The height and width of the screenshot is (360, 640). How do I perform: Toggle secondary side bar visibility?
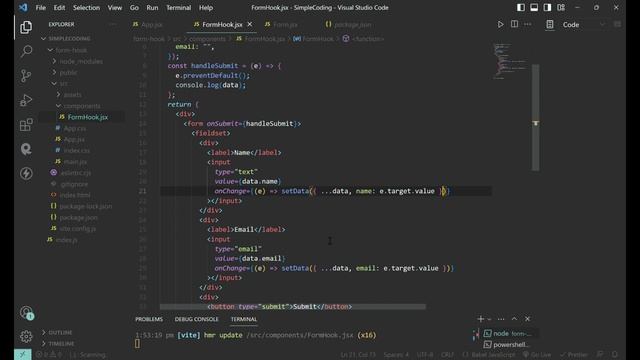(547, 7)
